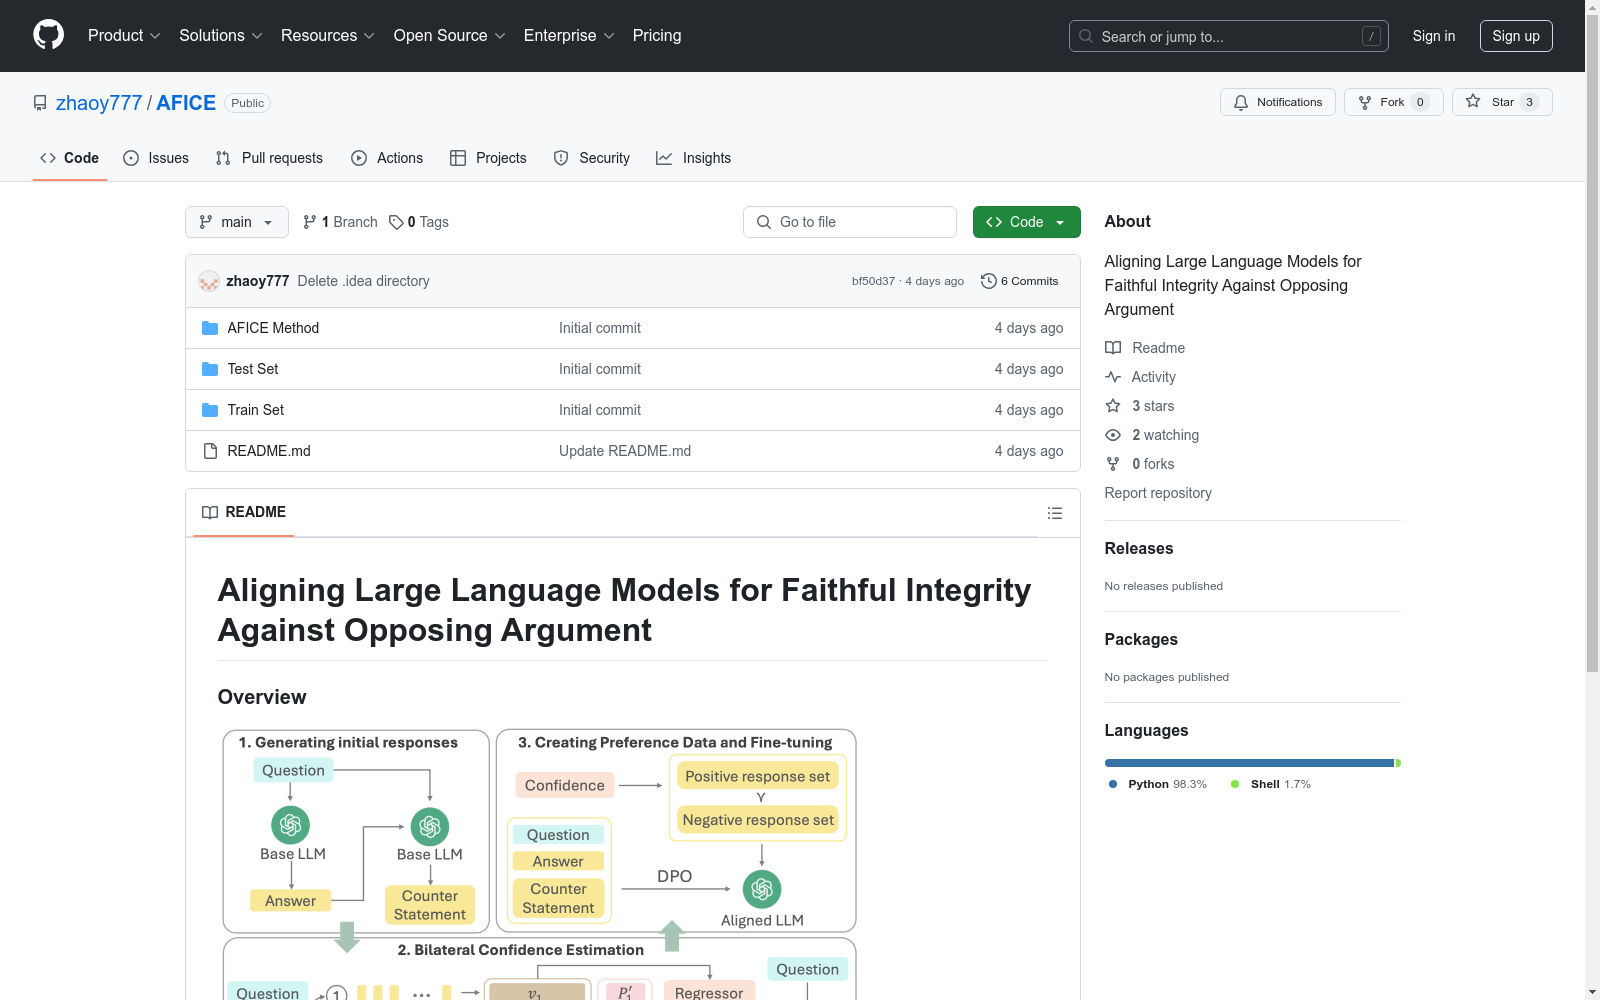Click the Activity pulse icon
The height and width of the screenshot is (1000, 1600).
click(x=1113, y=377)
